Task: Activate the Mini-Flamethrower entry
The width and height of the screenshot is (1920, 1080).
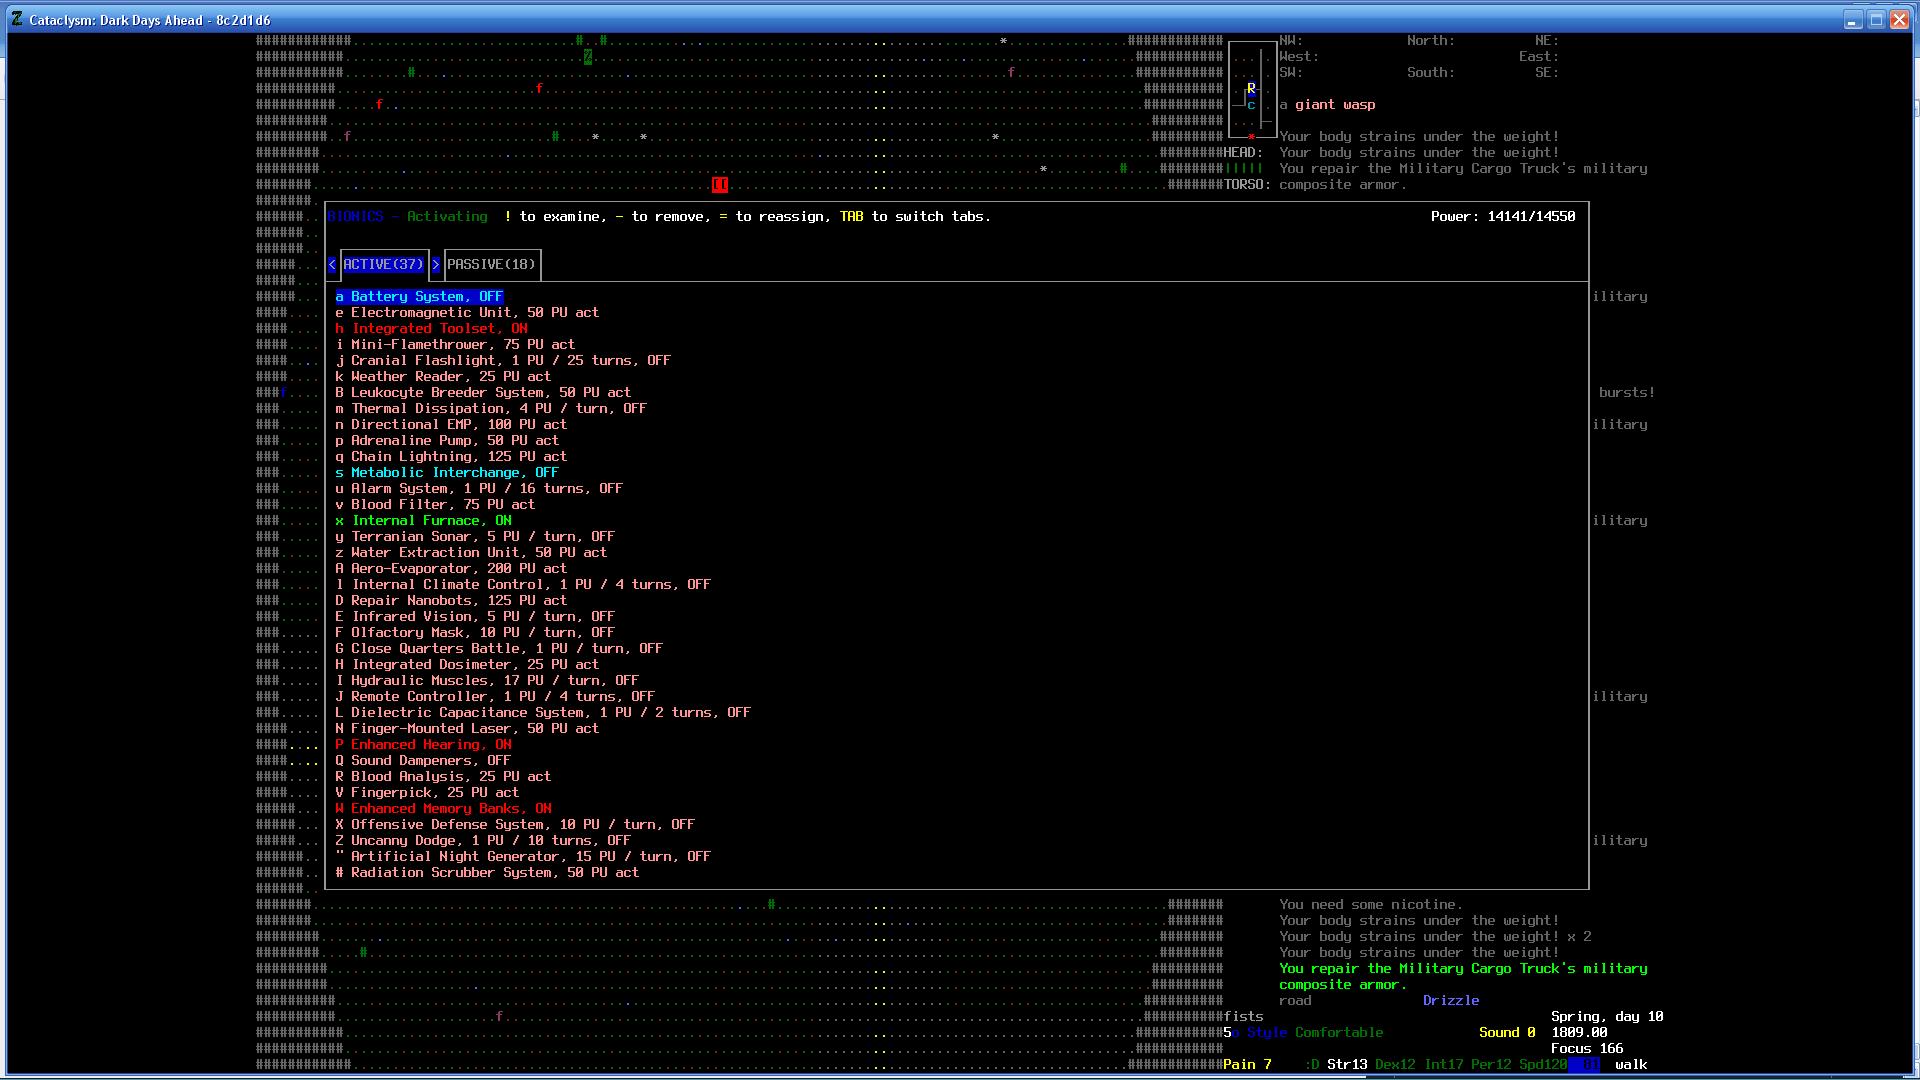Action: coord(456,345)
